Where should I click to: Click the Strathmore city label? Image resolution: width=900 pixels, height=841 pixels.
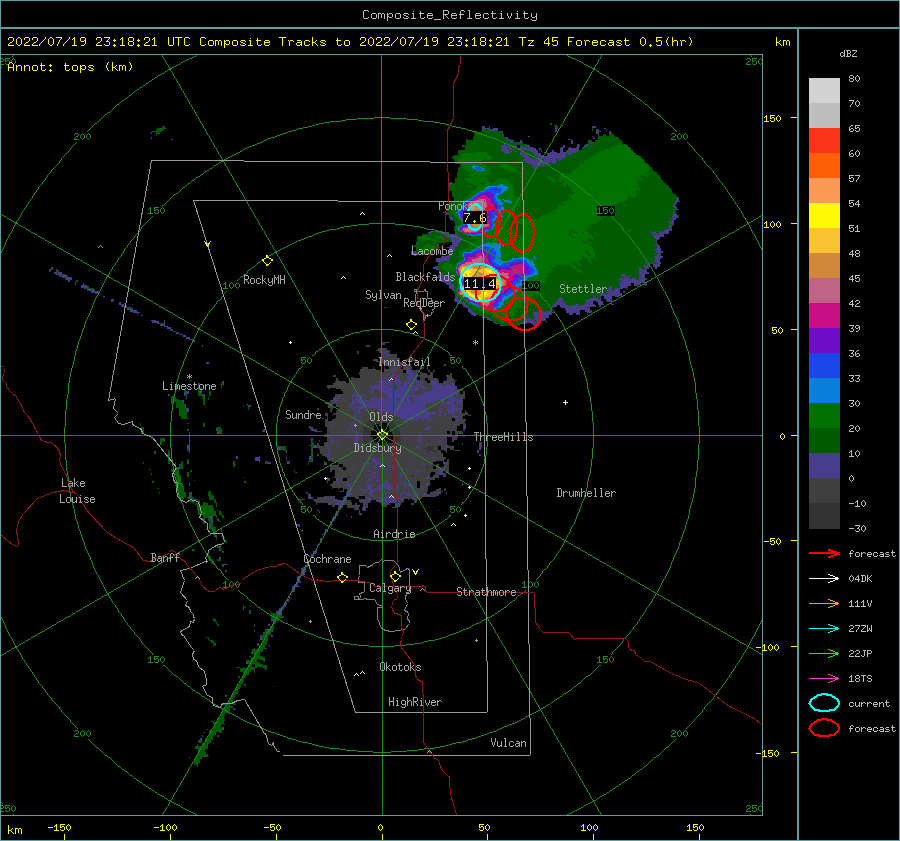(486, 592)
